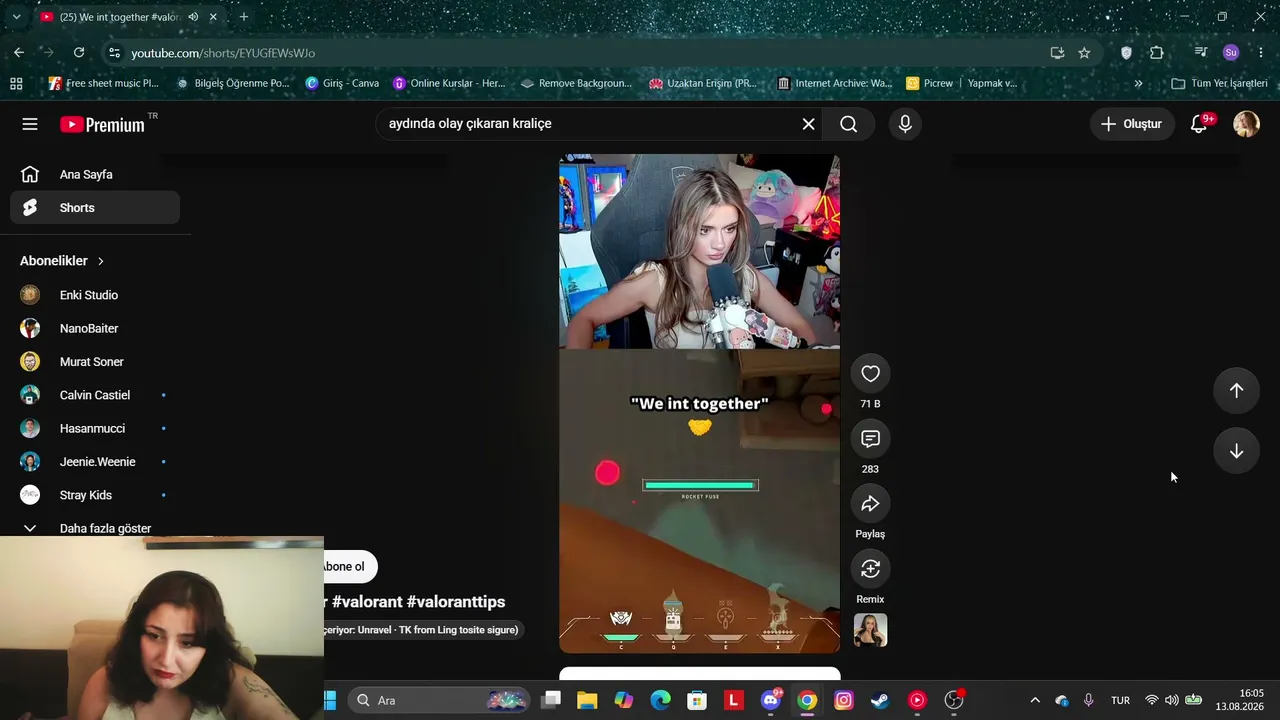Run search with the magnifier button
The image size is (1280, 720).
[848, 124]
